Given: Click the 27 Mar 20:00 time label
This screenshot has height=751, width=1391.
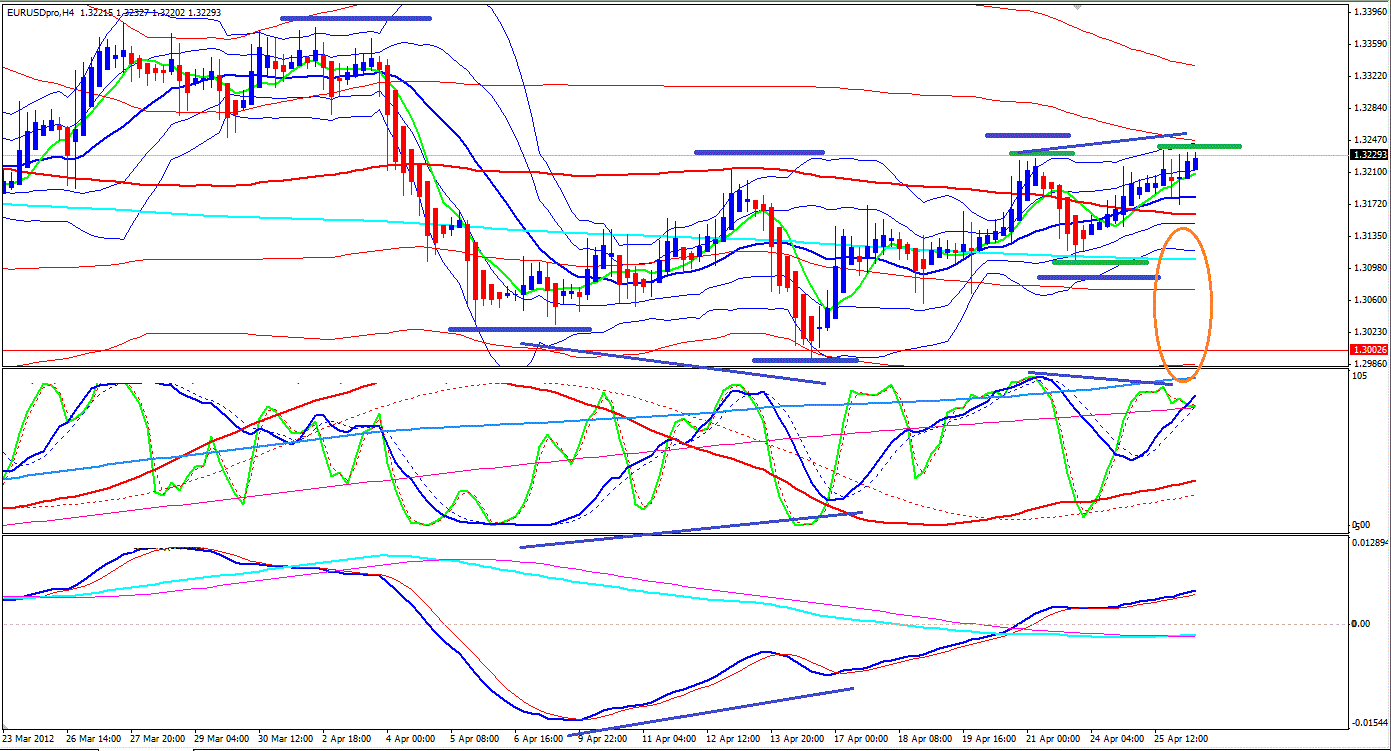Looking at the screenshot, I should click(x=158, y=738).
